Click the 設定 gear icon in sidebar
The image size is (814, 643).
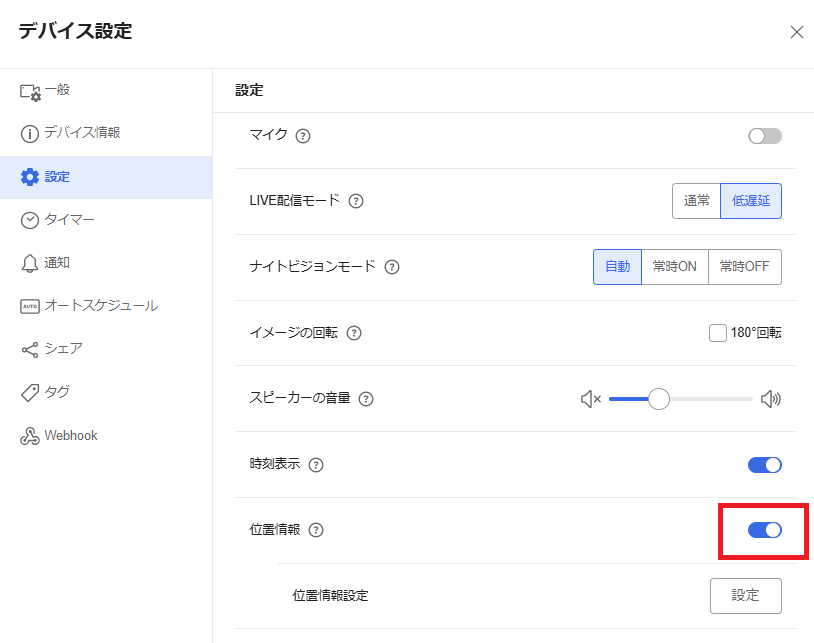click(30, 176)
